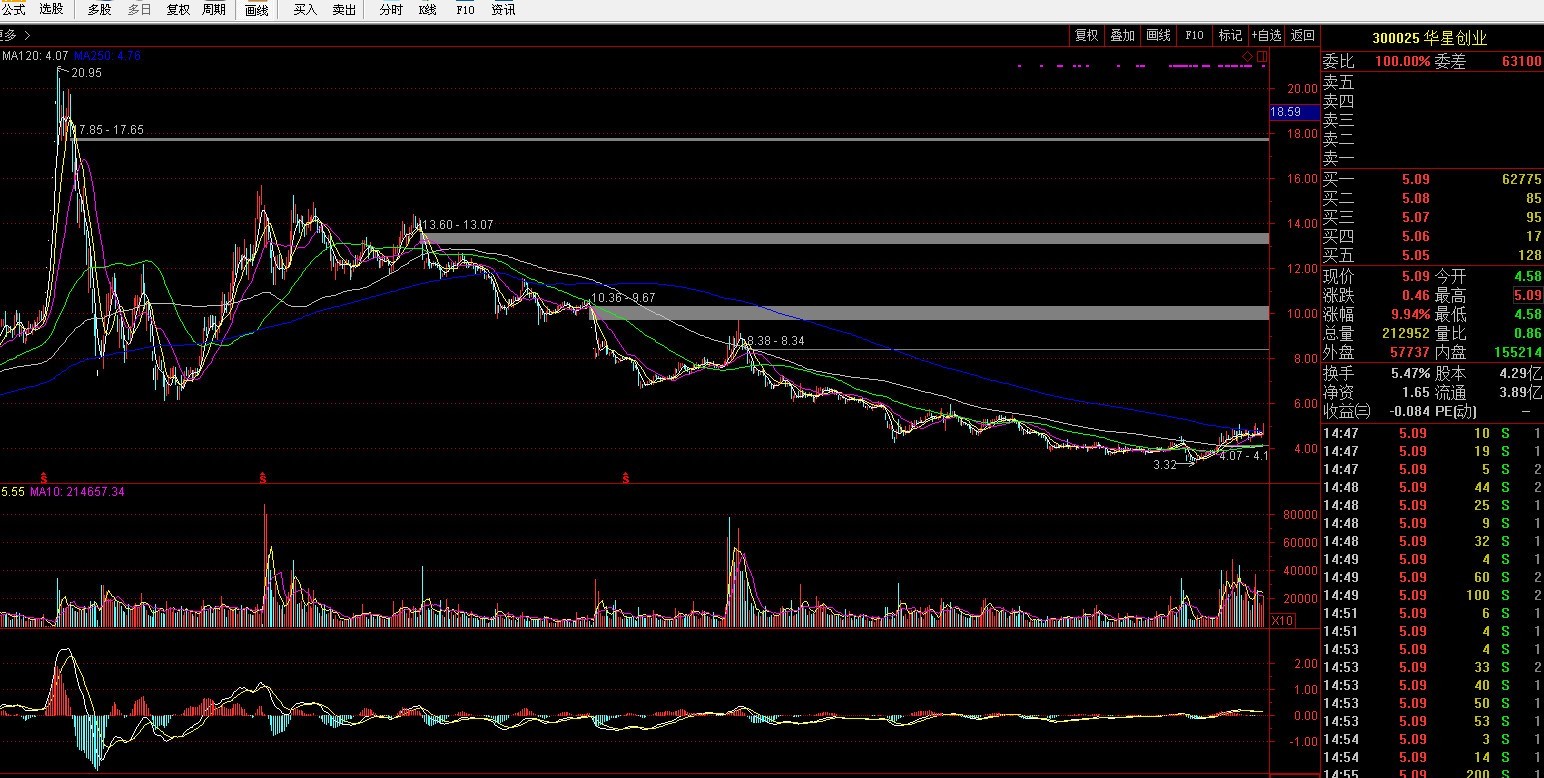Image resolution: width=1544 pixels, height=778 pixels.
Task: Open the 选股 menu
Action: [x=51, y=9]
